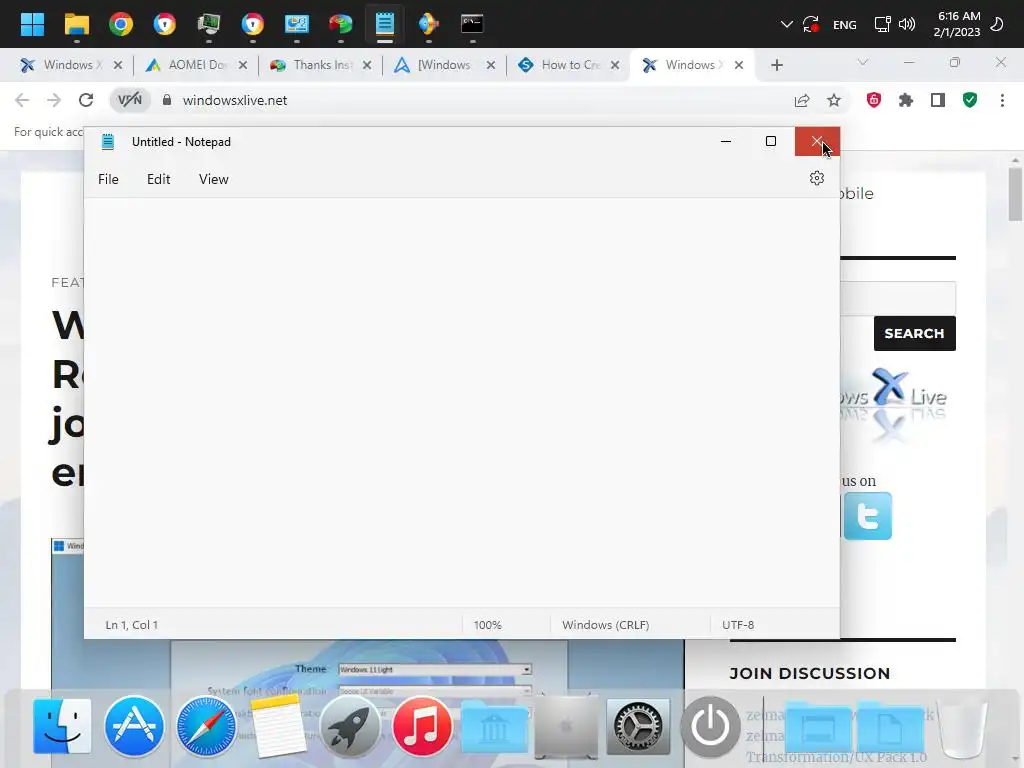This screenshot has width=1024, height=768.
Task: Open the Windows Start menu
Action: [x=32, y=24]
